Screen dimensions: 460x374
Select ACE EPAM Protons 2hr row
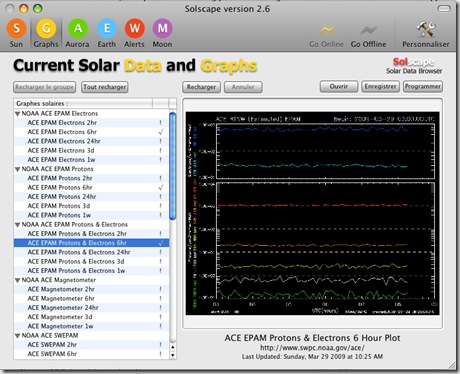click(x=91, y=178)
